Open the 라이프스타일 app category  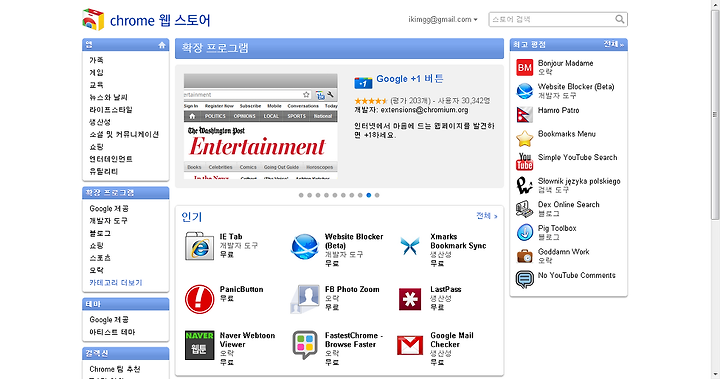111,110
